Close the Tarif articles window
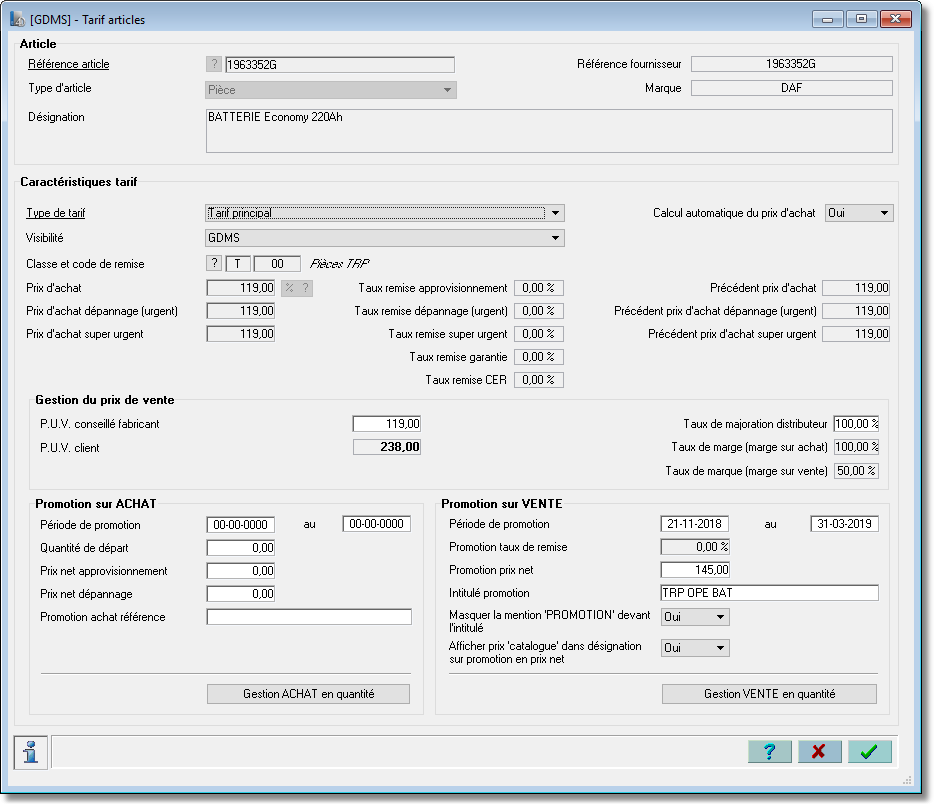 [x=895, y=19]
